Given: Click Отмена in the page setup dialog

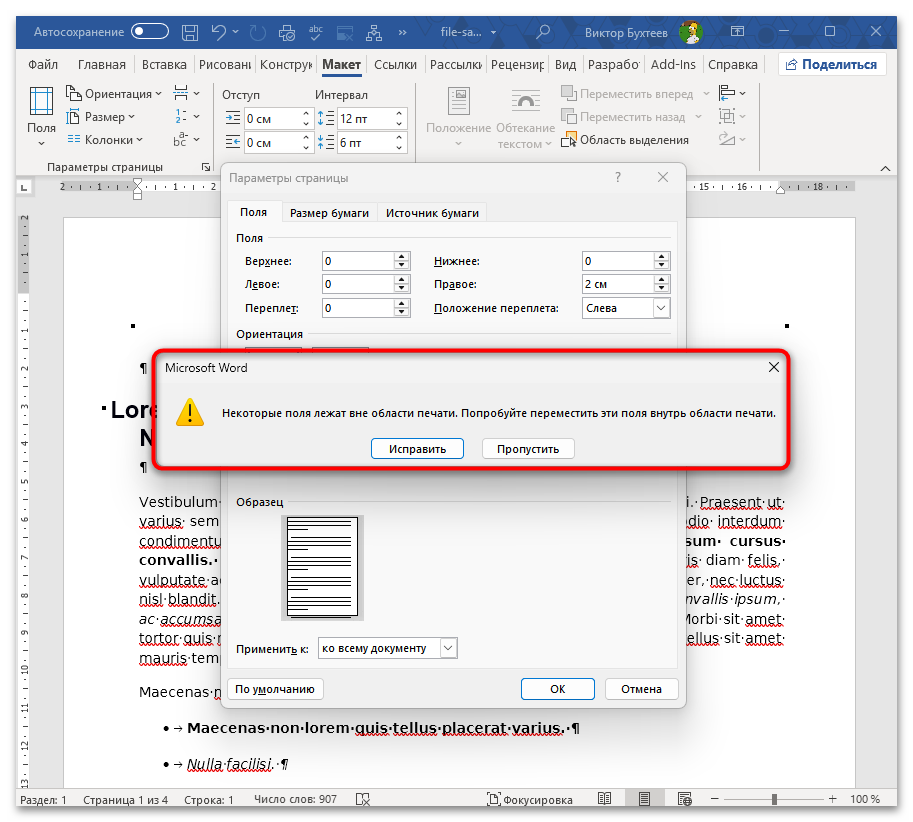Looking at the screenshot, I should click(x=641, y=689).
